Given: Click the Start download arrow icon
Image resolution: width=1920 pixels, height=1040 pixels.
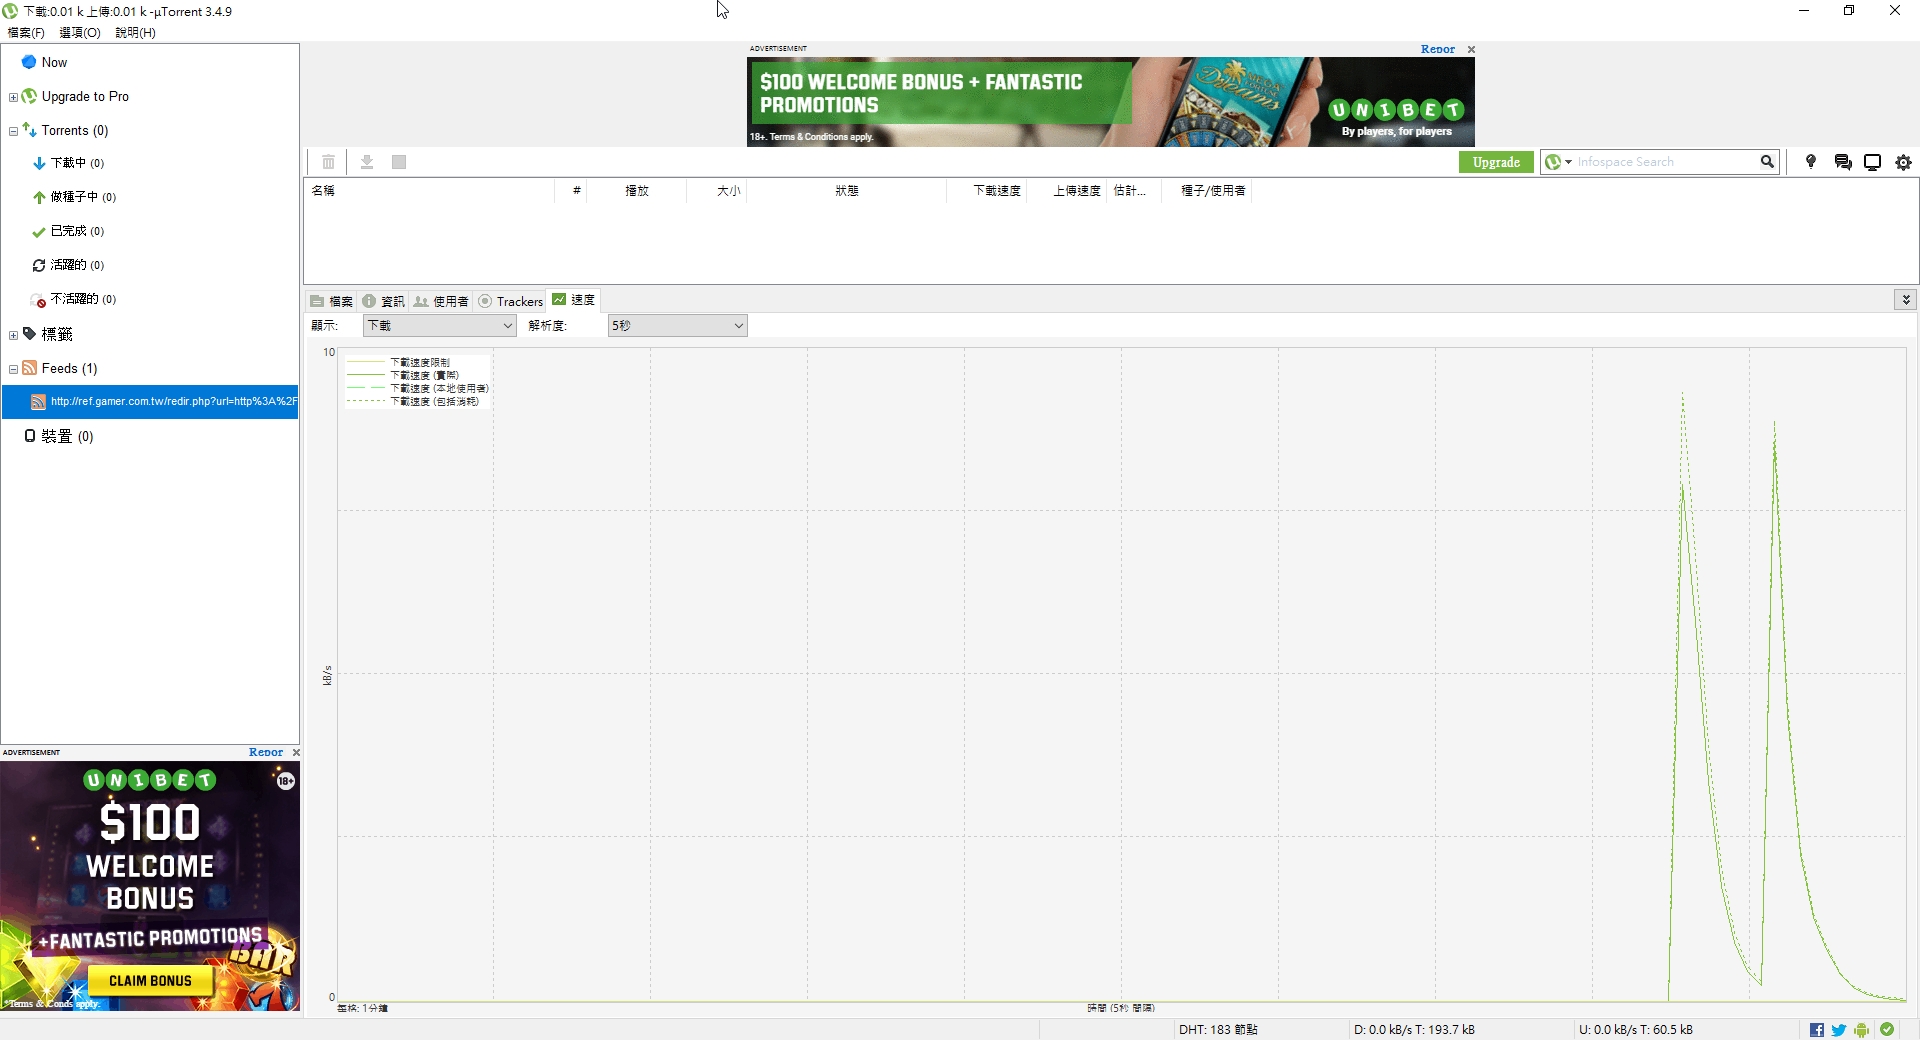Looking at the screenshot, I should (x=367, y=162).
